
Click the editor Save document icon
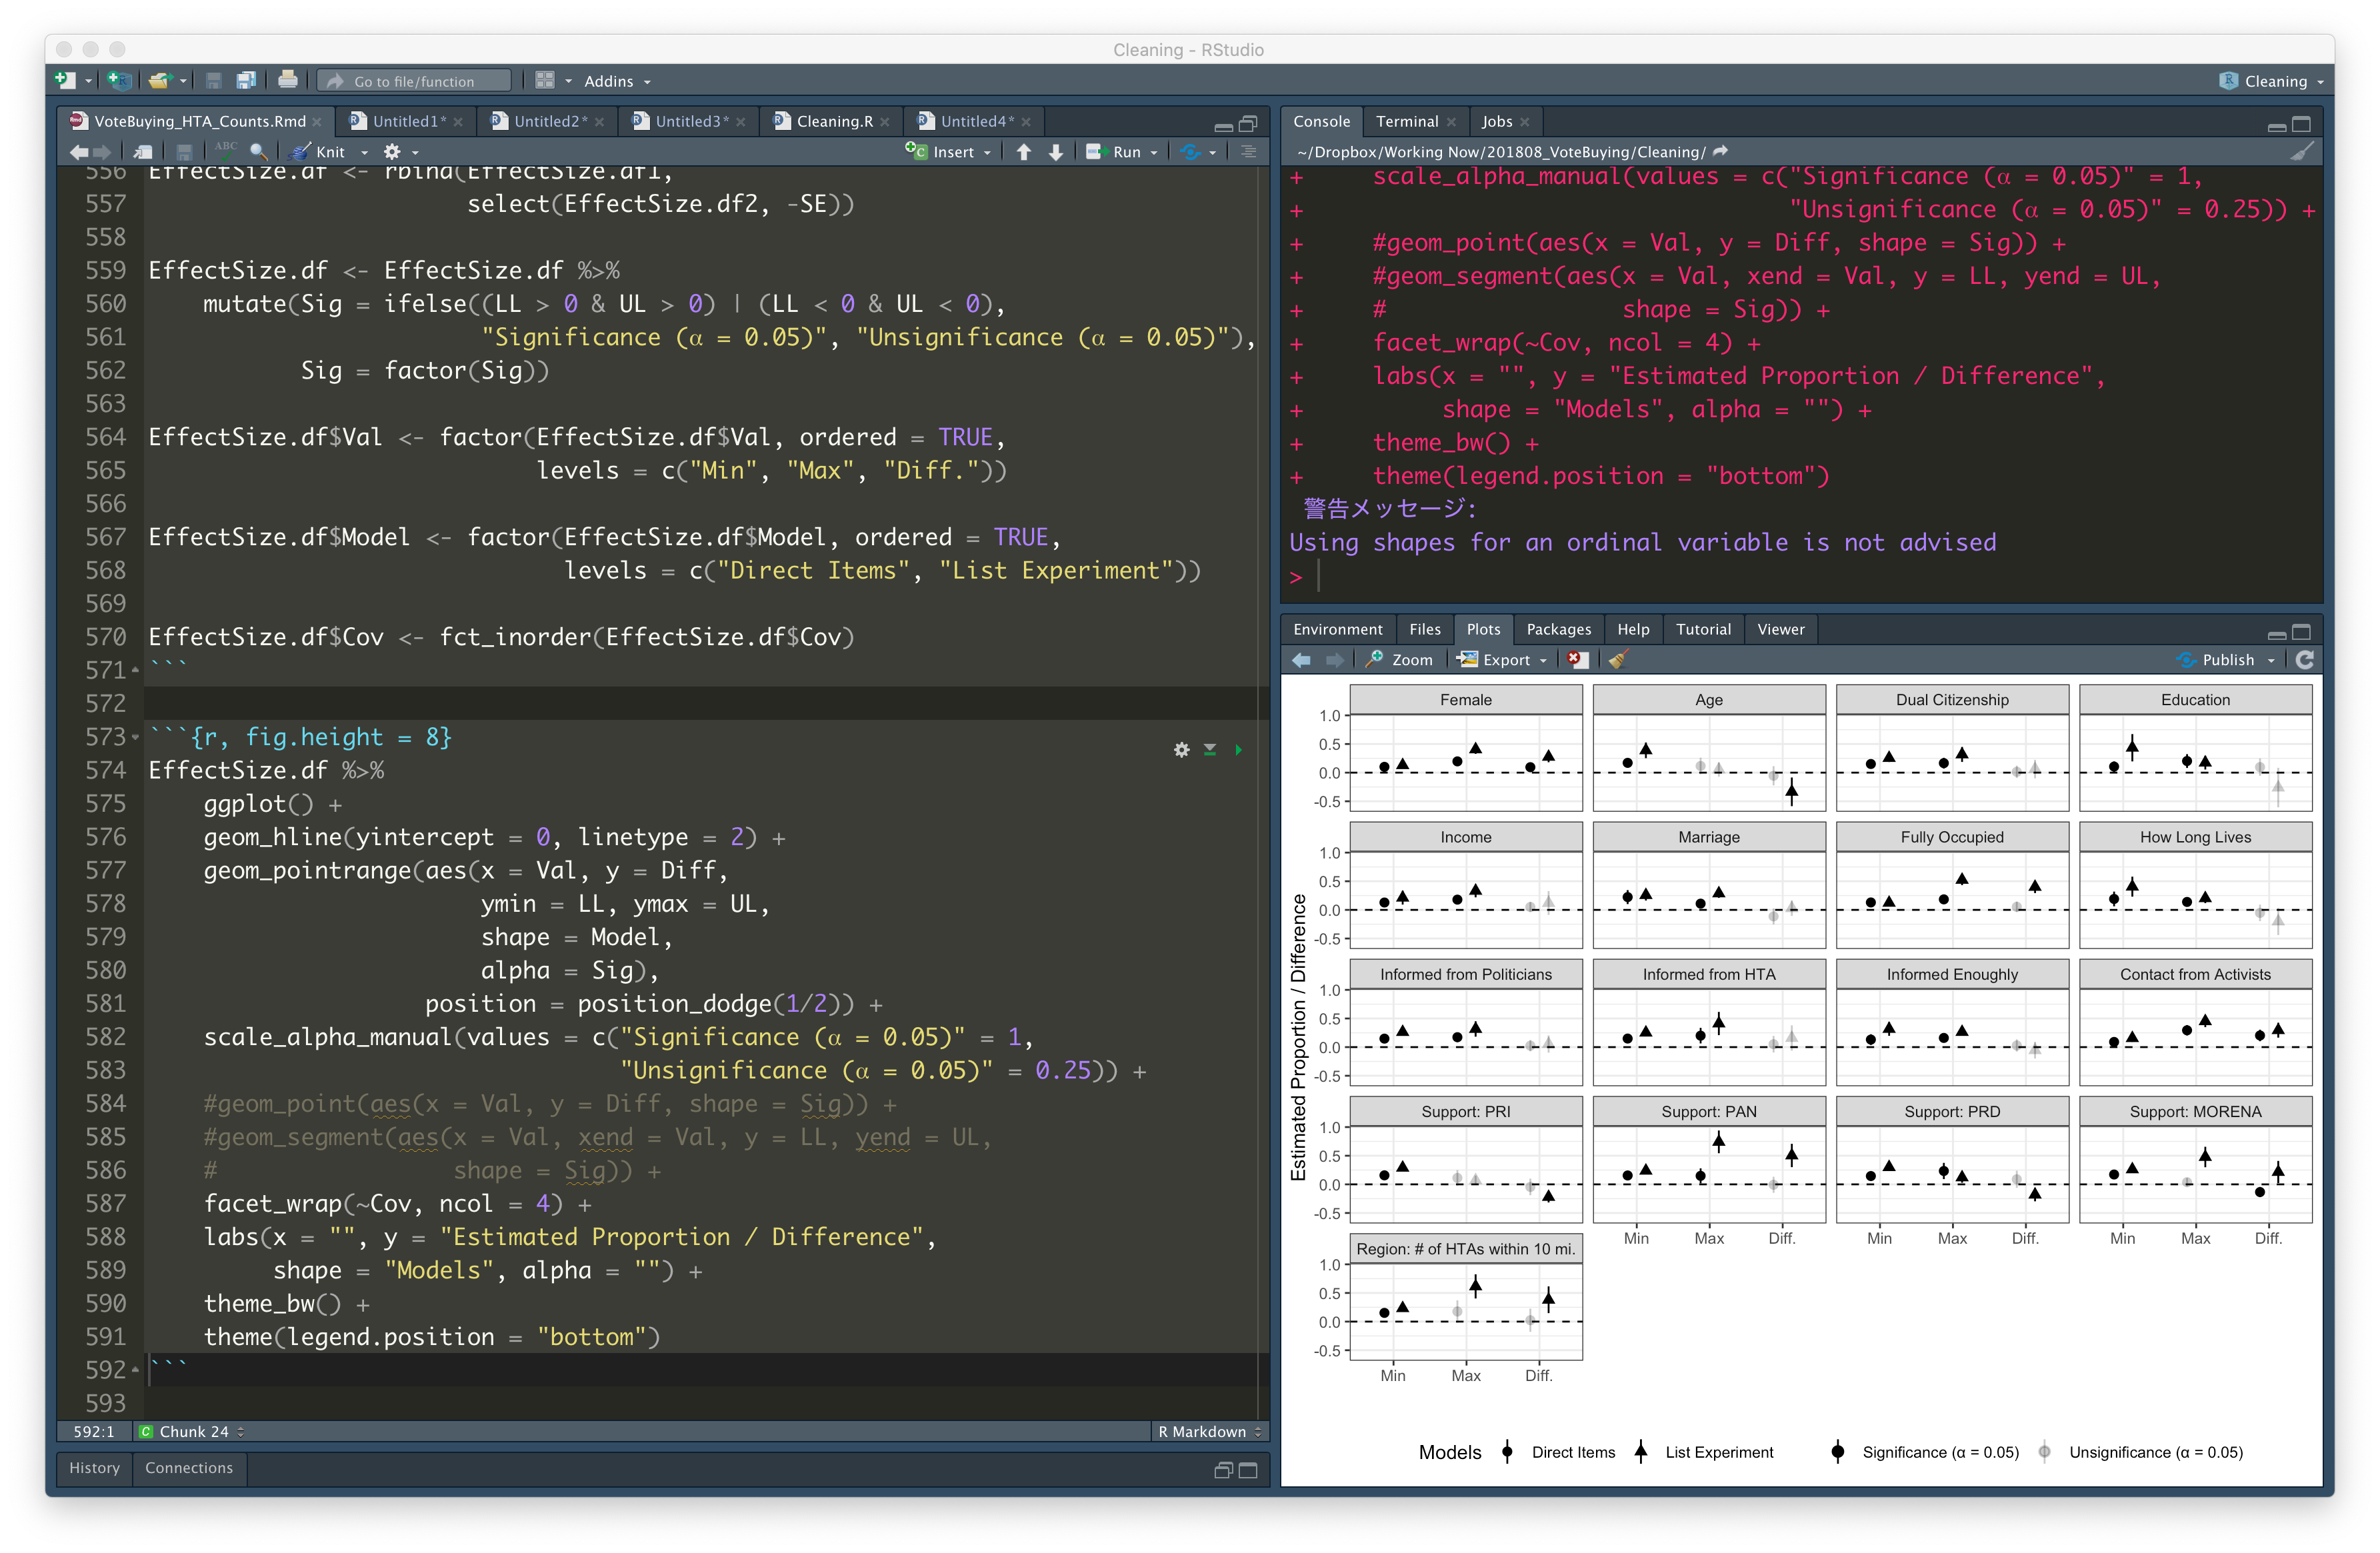pos(184,152)
